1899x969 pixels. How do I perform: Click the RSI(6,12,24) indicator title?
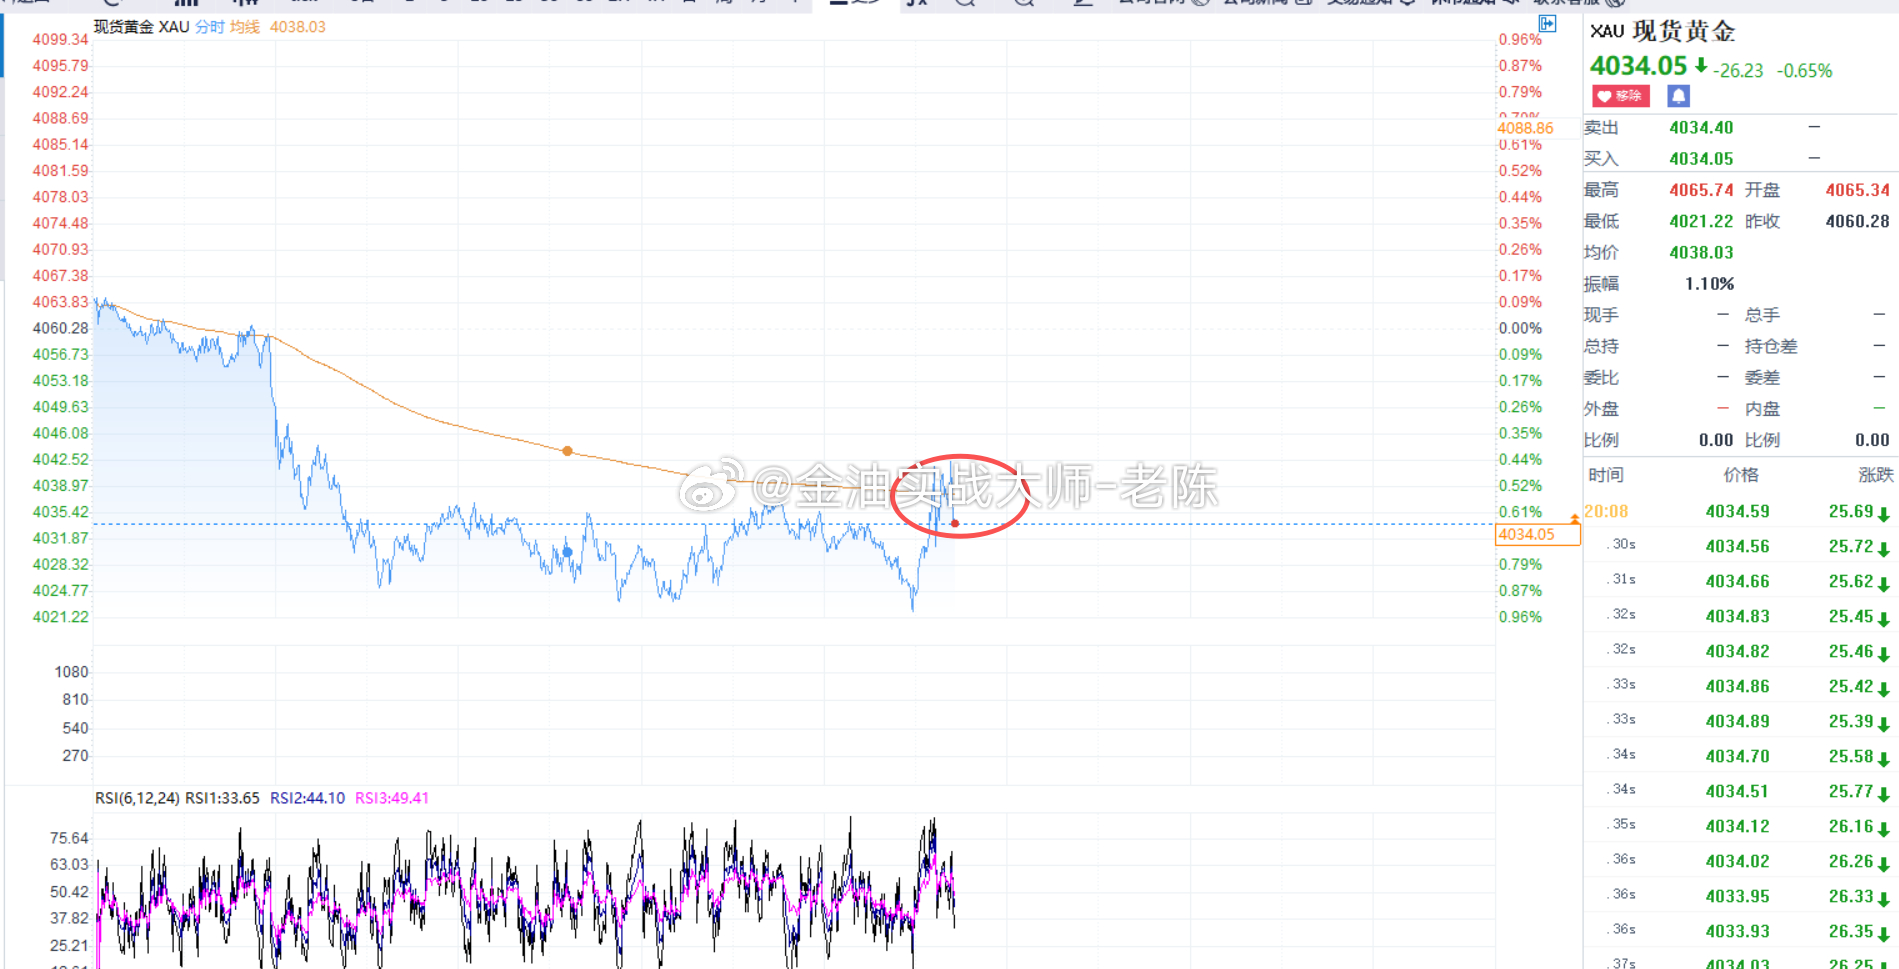point(137,798)
